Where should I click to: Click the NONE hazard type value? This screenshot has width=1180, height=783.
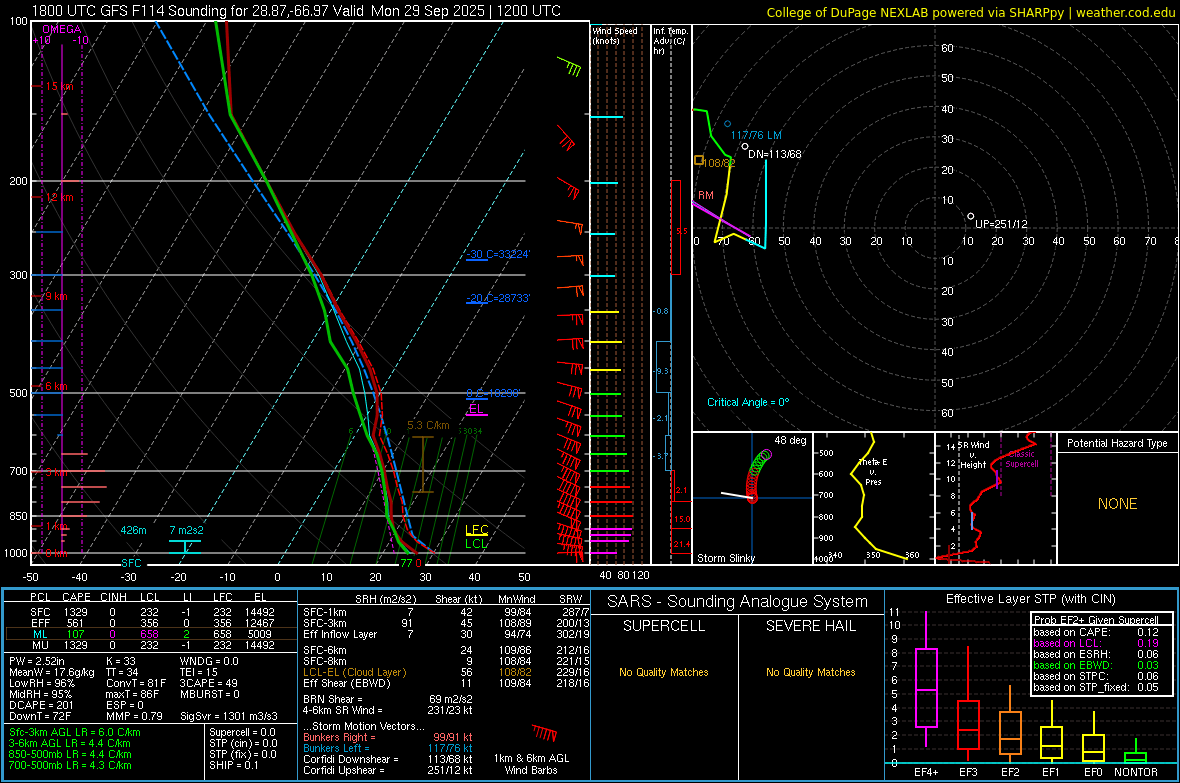(1117, 504)
